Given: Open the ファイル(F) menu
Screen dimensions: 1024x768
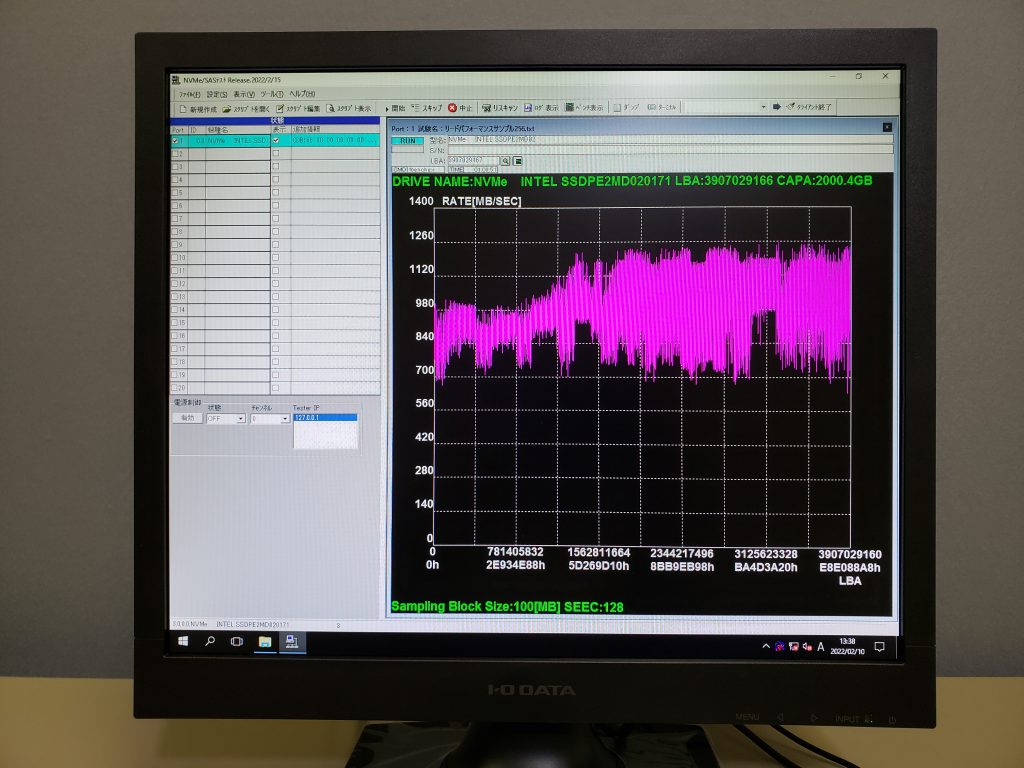Looking at the screenshot, I should [x=189, y=94].
